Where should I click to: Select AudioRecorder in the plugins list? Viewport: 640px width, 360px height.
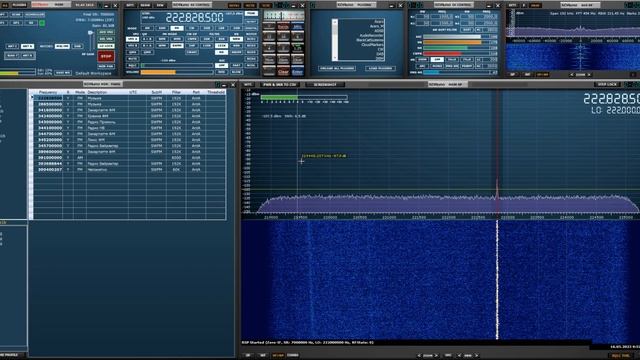[371, 36]
